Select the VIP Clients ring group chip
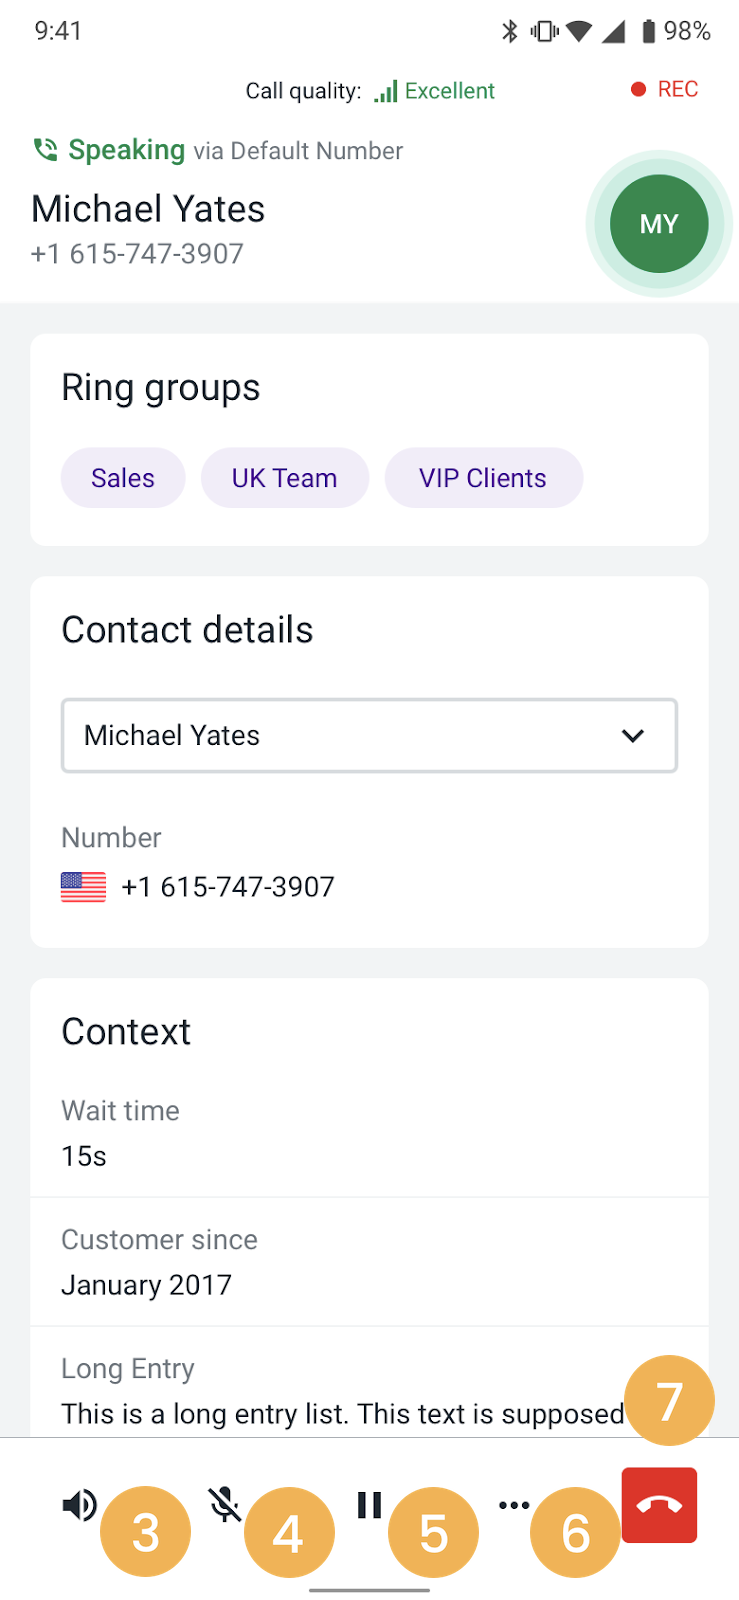The height and width of the screenshot is (1600, 739). tap(483, 478)
